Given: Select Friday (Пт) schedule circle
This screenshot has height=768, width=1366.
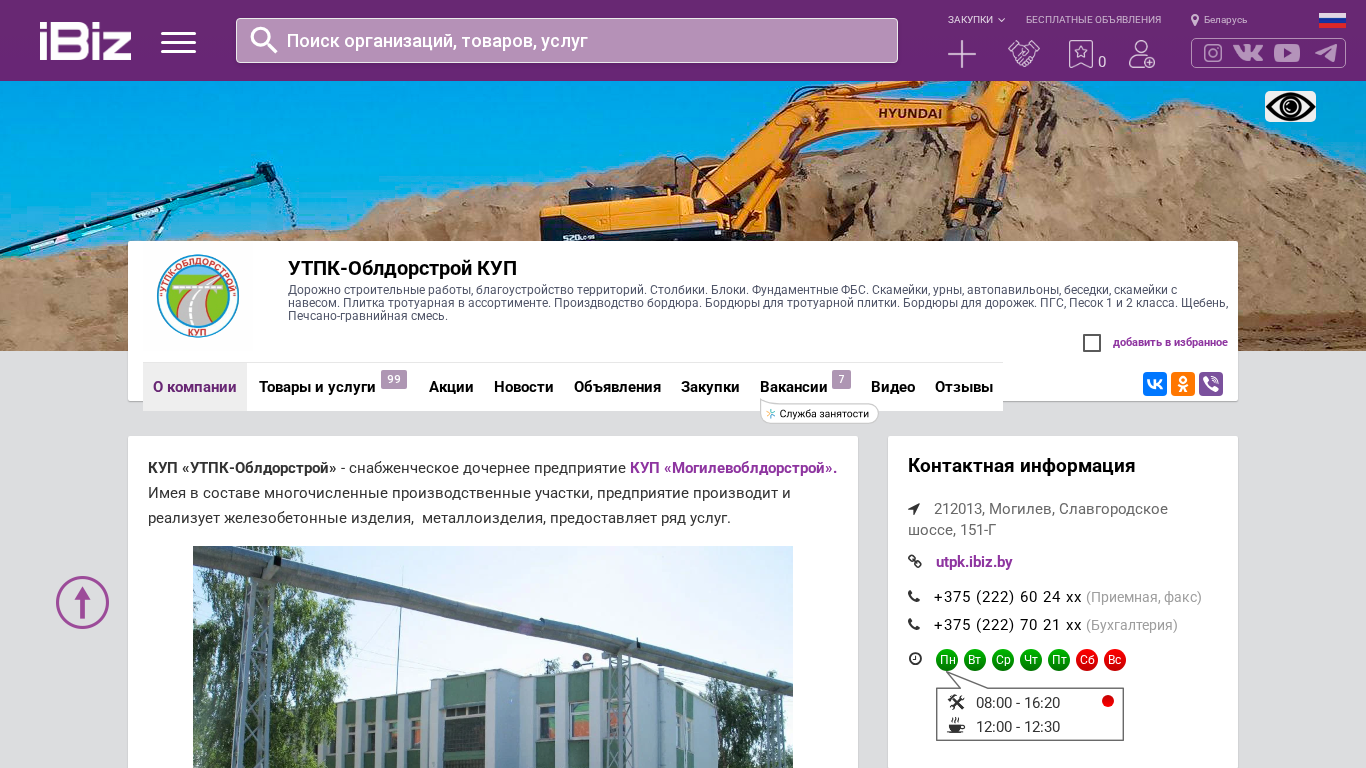Looking at the screenshot, I should pyautogui.click(x=1059, y=660).
